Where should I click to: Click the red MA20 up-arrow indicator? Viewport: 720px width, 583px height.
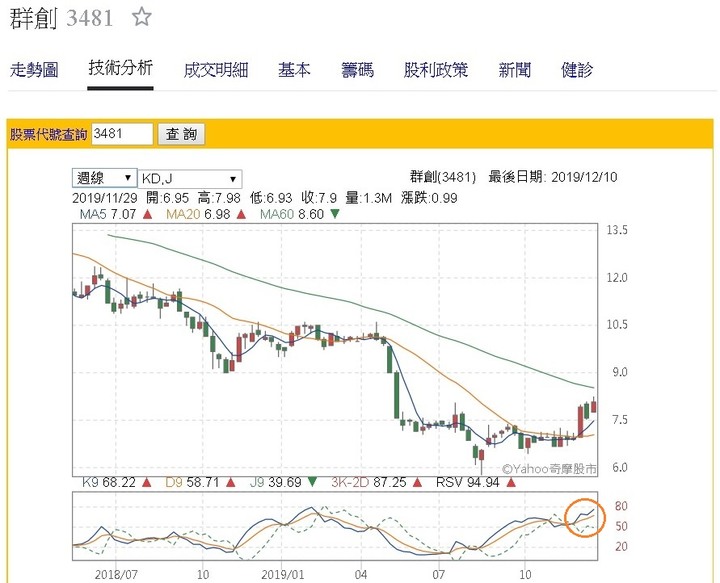(x=241, y=214)
